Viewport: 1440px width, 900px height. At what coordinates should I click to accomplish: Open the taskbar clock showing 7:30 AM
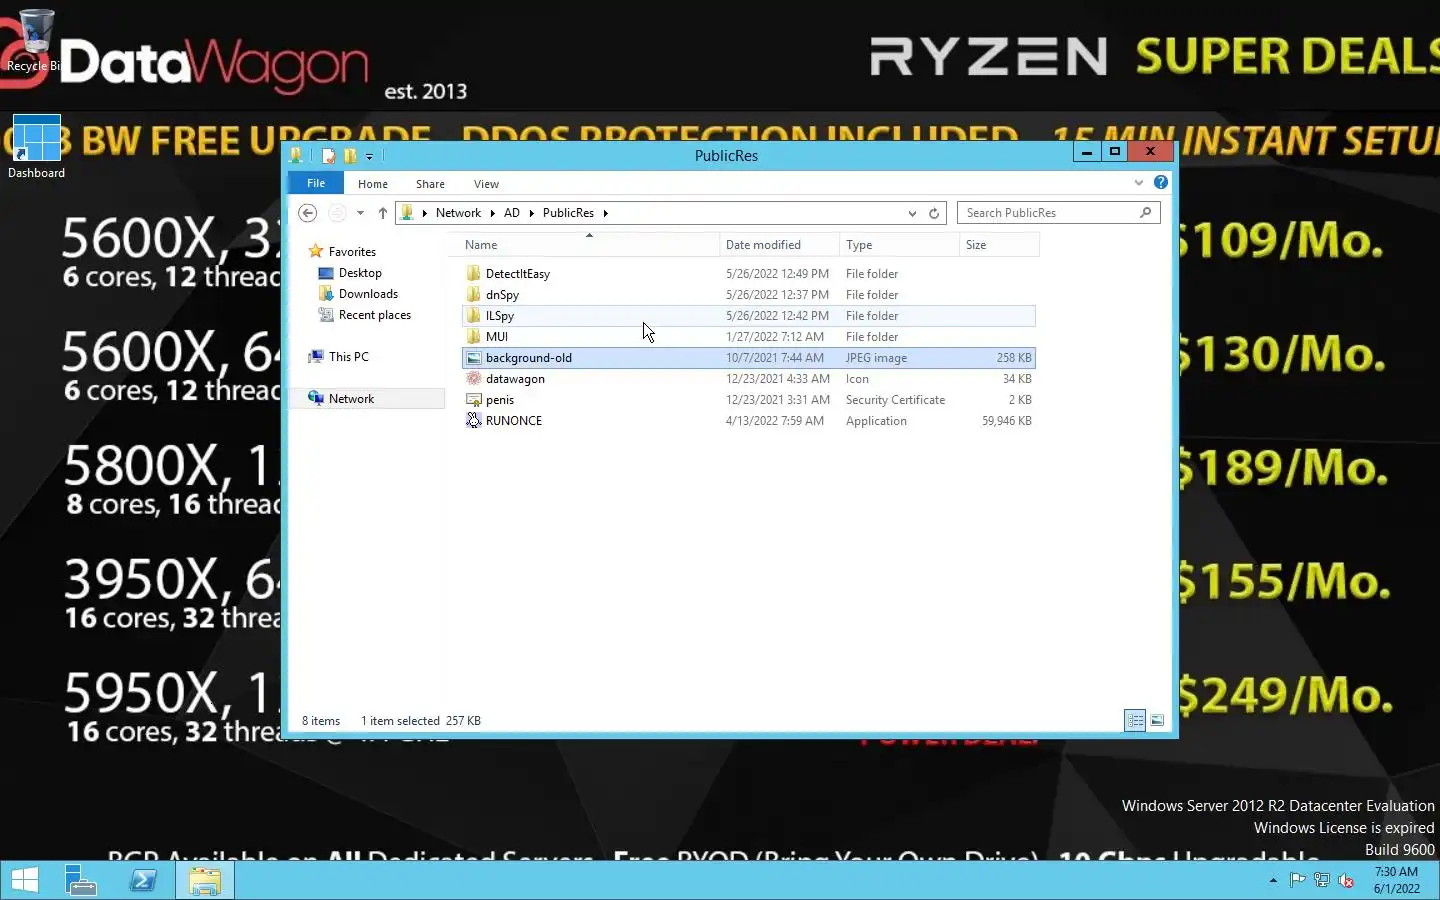[x=1397, y=880]
